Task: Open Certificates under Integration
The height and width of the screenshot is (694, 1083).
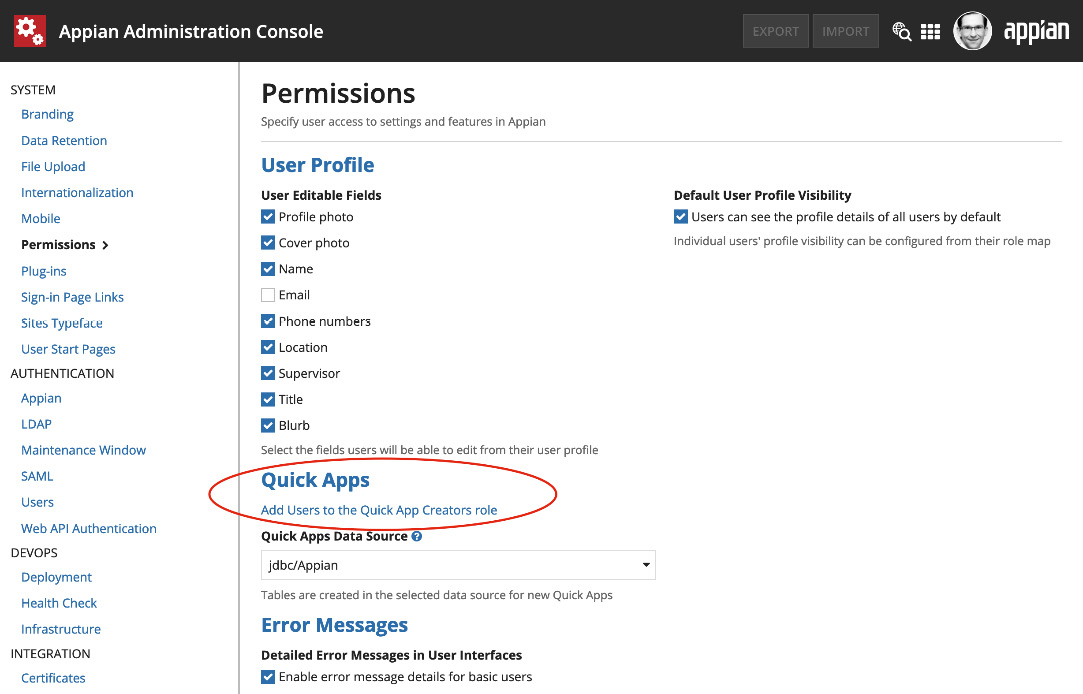Action: point(53,678)
